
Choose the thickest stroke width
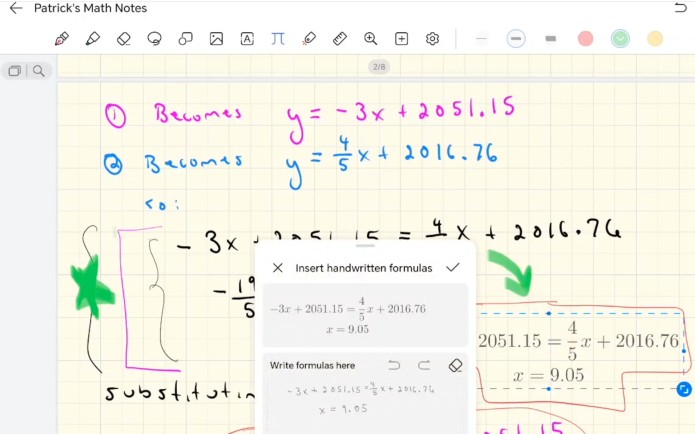coord(551,39)
